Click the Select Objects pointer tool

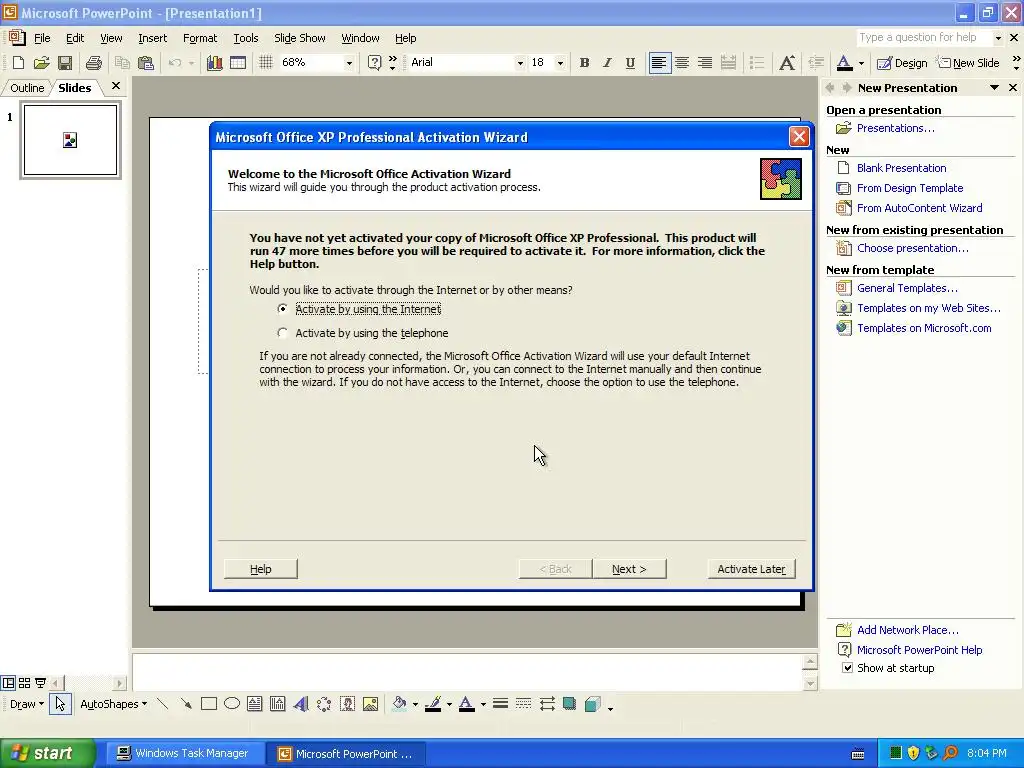coord(60,704)
